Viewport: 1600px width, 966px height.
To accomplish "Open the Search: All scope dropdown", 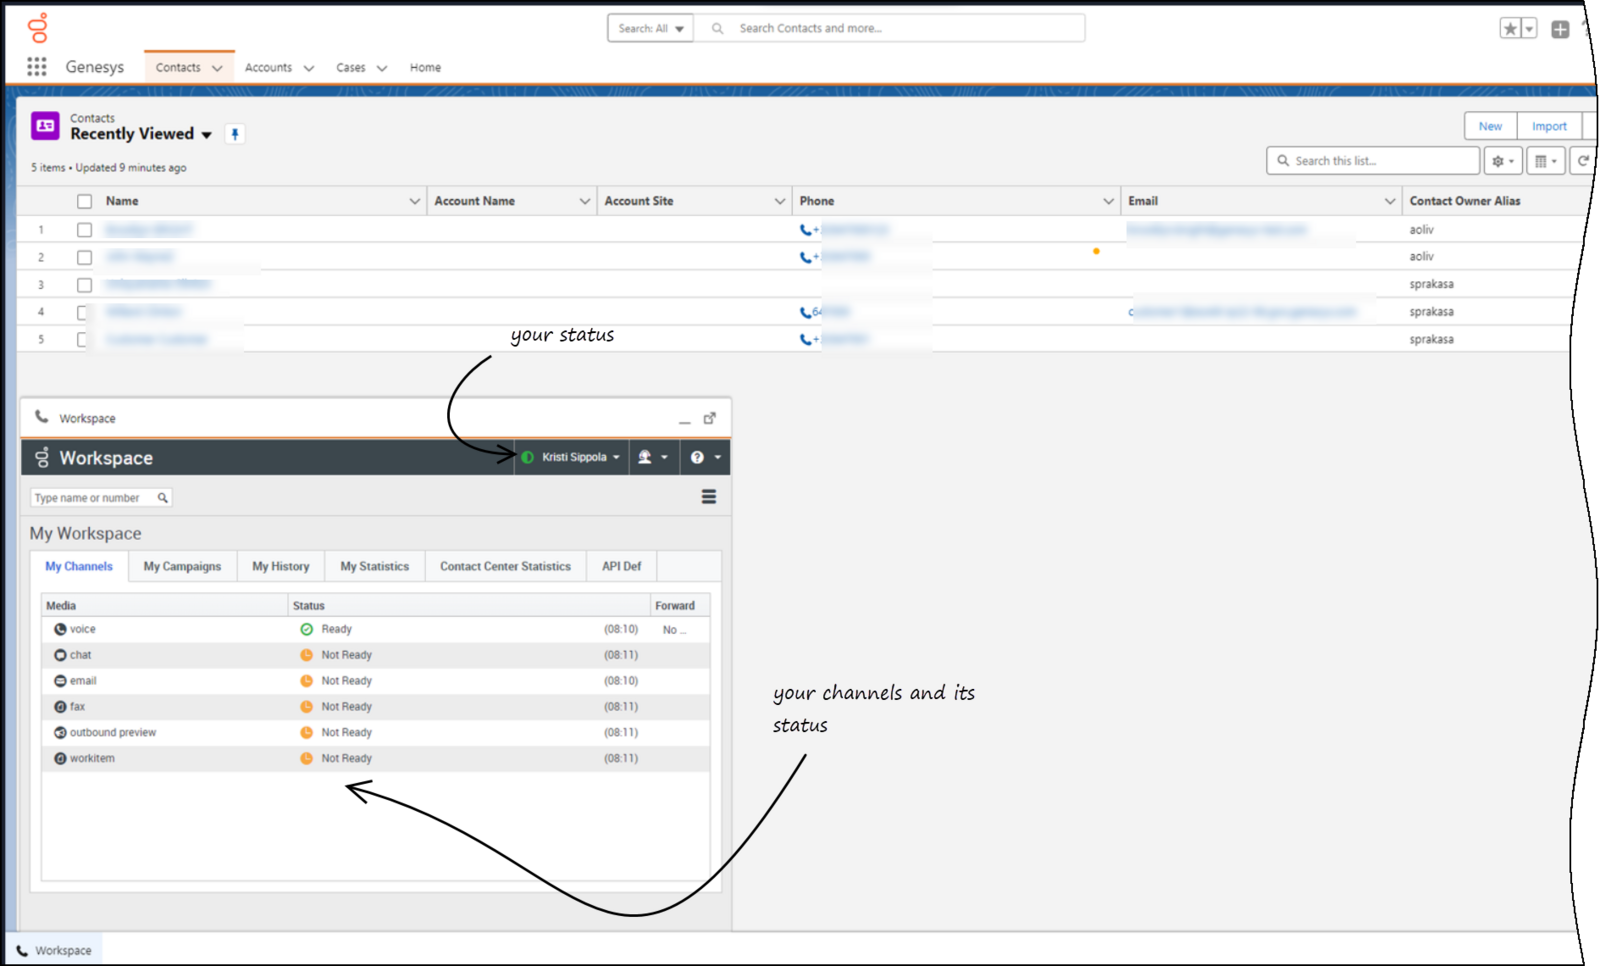I will [651, 28].
